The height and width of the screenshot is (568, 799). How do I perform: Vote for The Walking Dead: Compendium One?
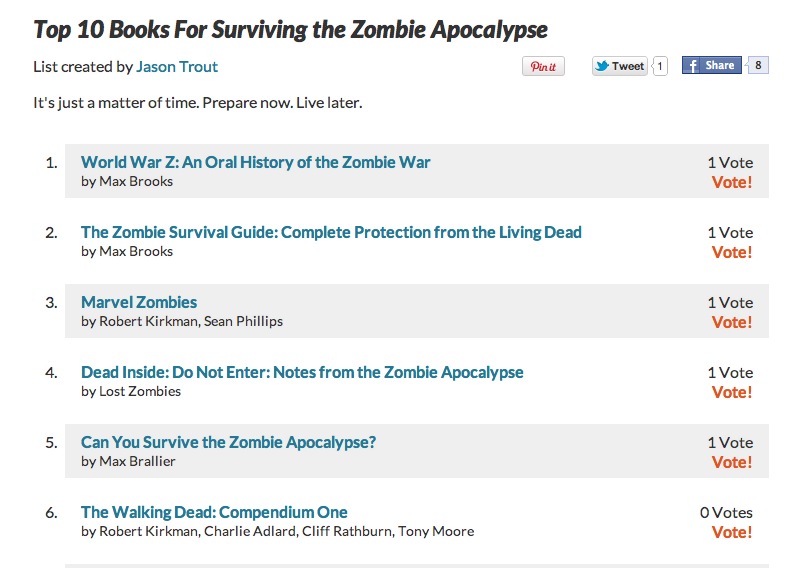pos(732,532)
